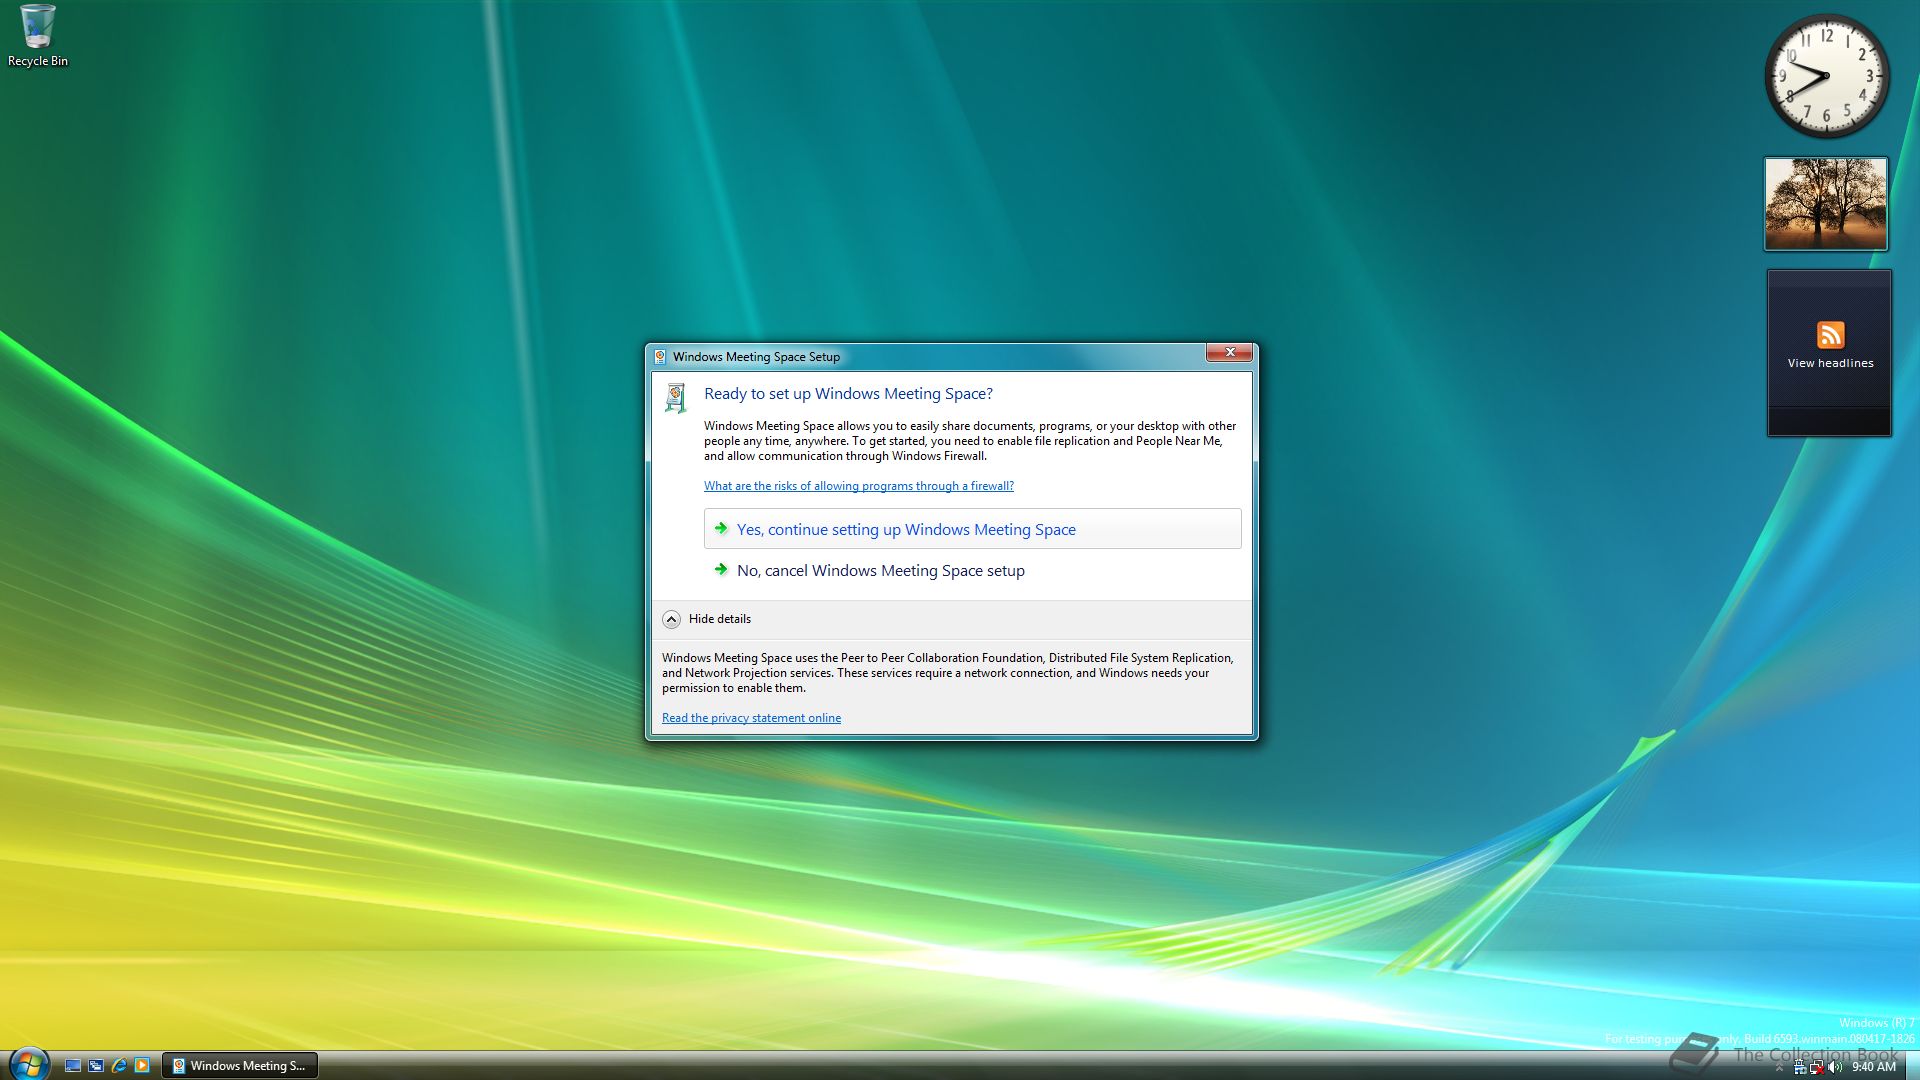The image size is (1920, 1080).
Task: Open the Recycle Bin desktop icon
Action: pos(38,36)
